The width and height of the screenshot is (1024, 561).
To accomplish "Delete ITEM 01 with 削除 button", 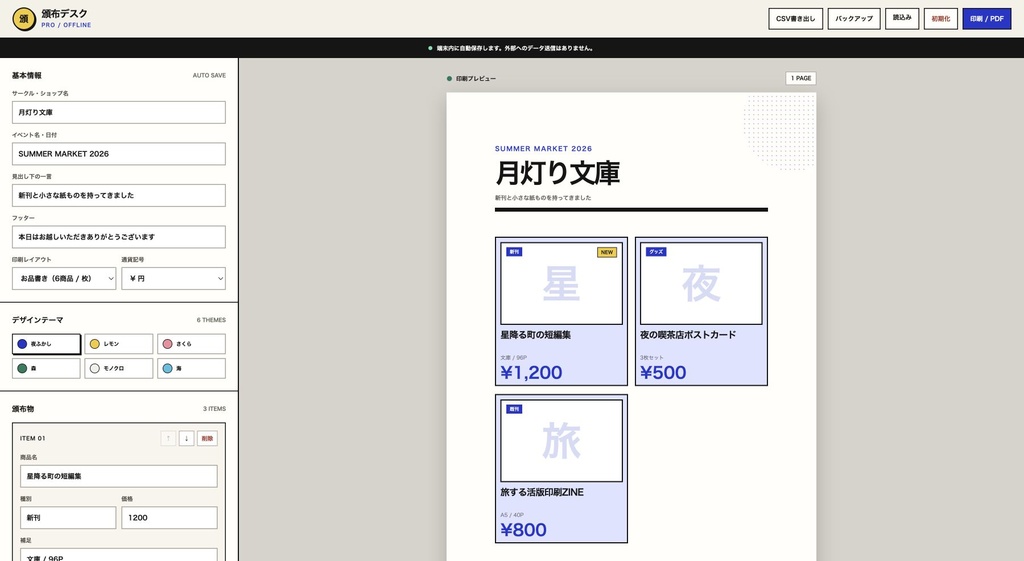I will (207, 438).
